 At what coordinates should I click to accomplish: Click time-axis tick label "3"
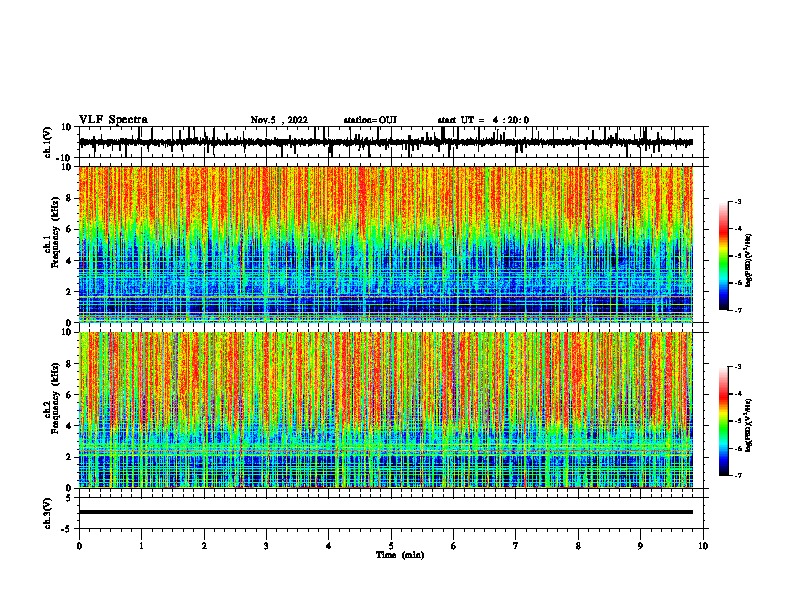(x=266, y=546)
